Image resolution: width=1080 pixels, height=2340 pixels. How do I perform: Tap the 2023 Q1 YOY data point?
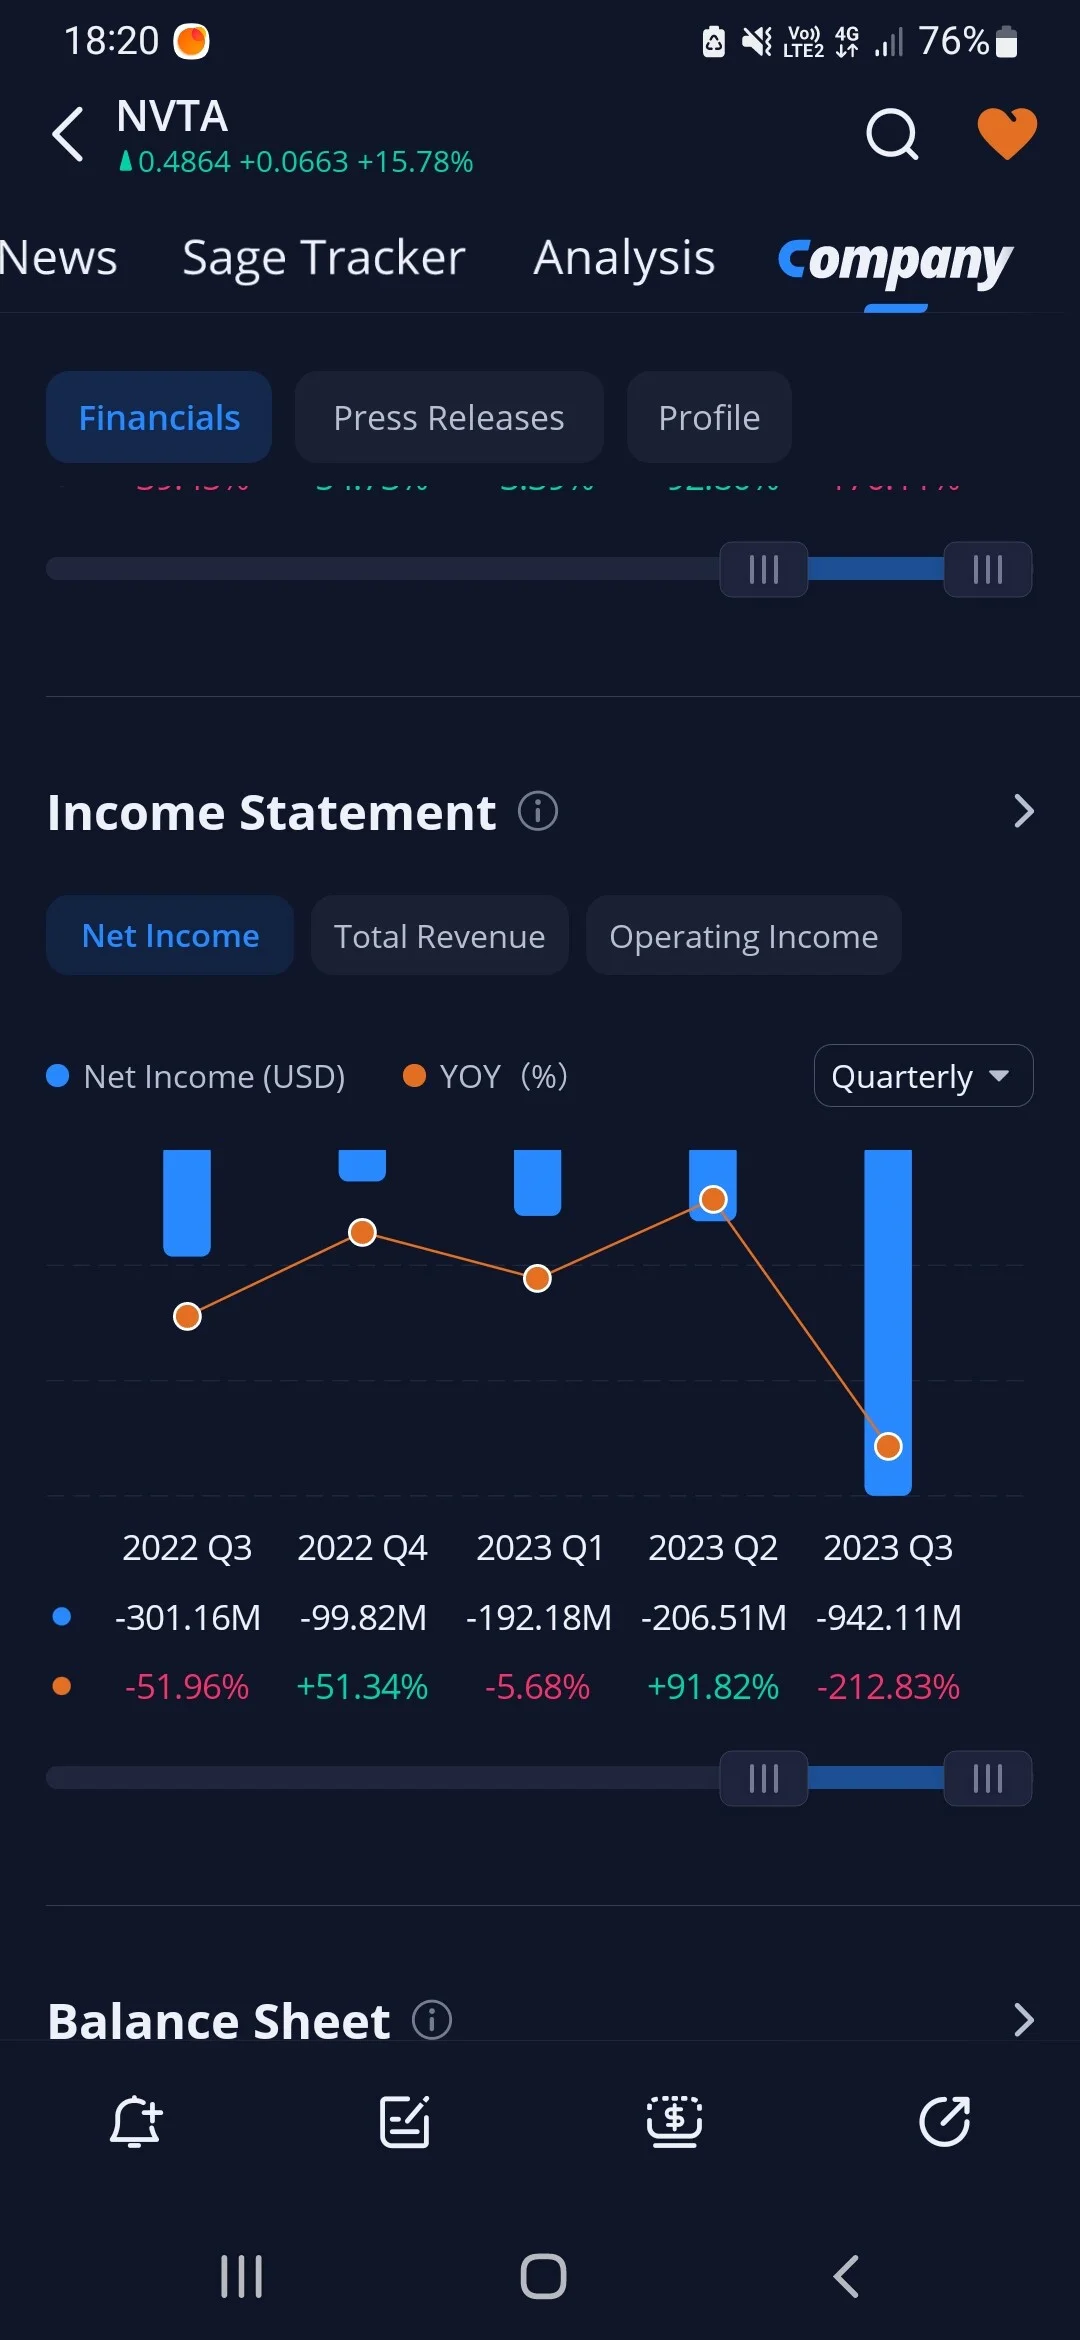(538, 1278)
